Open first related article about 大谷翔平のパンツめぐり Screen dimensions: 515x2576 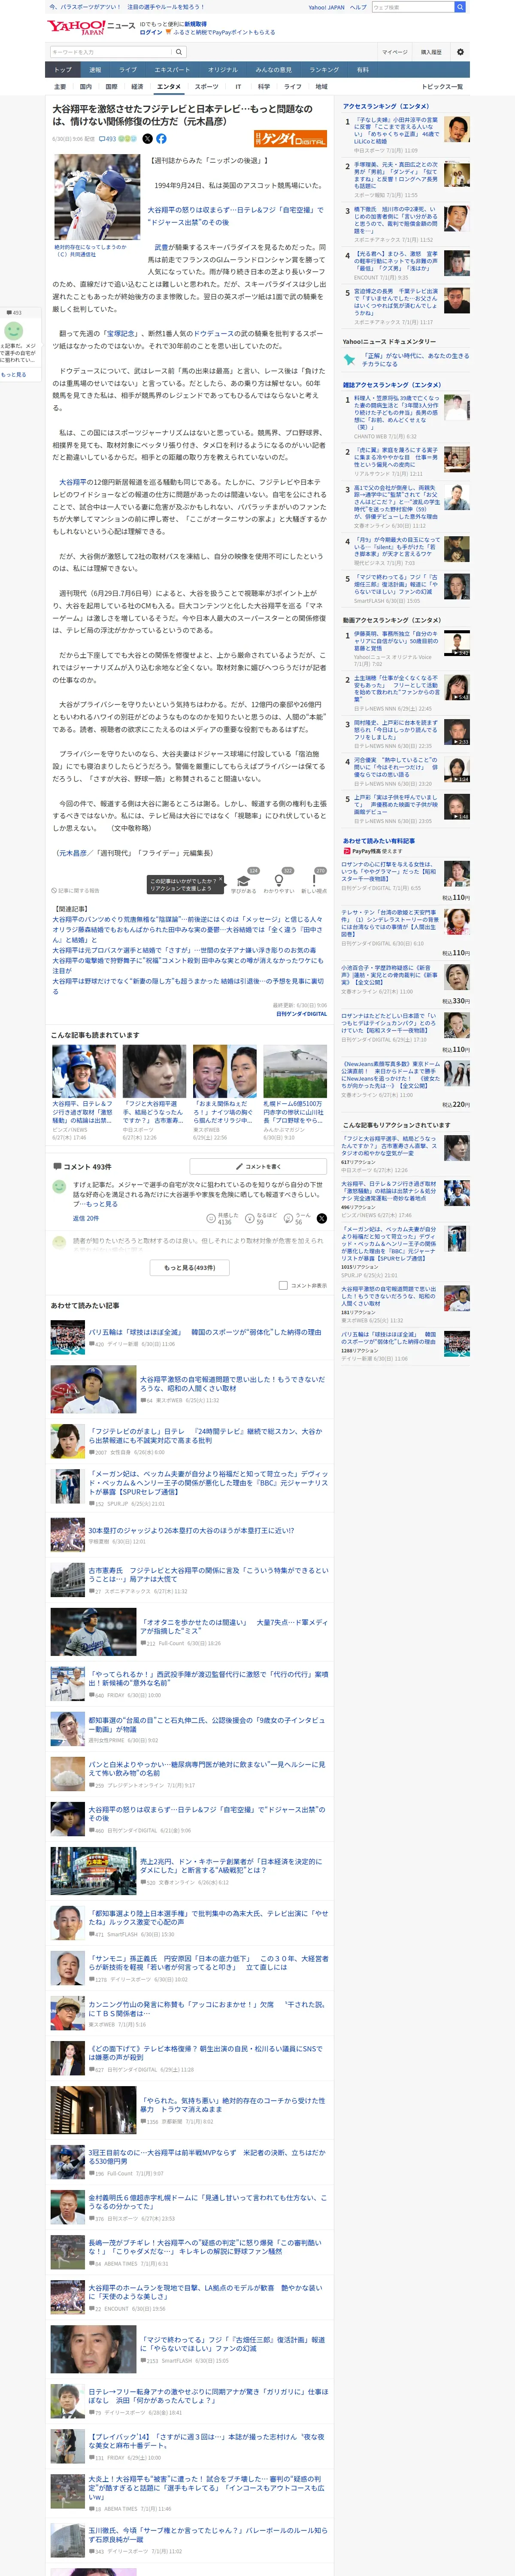187,919
